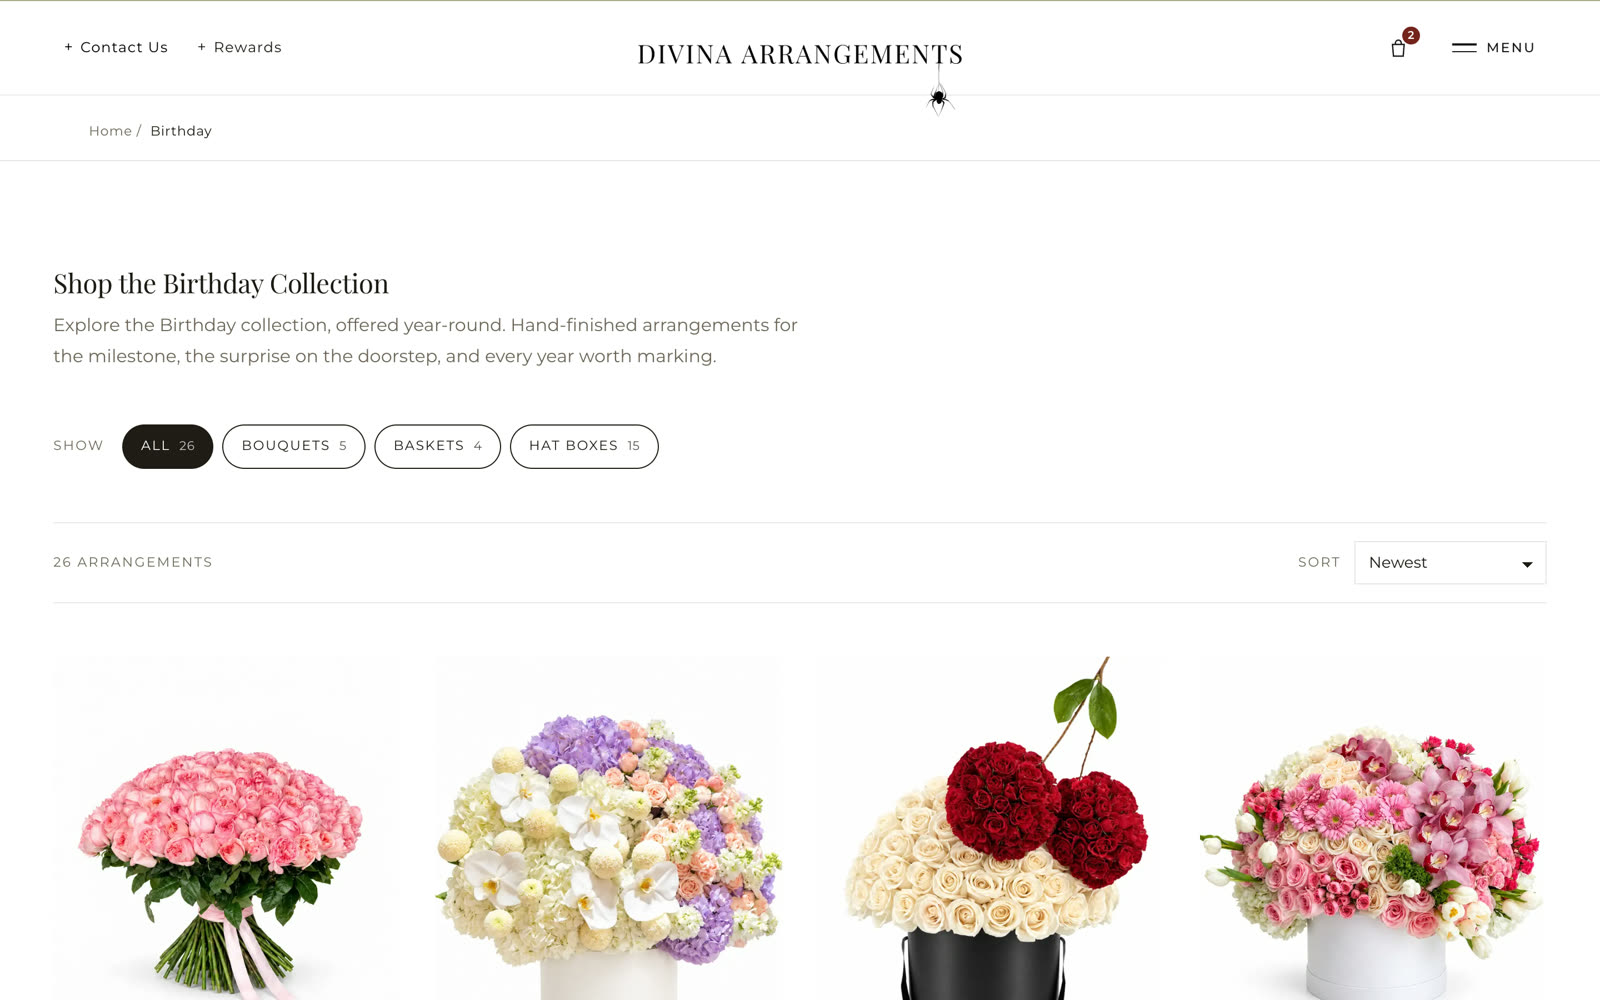
Task: Navigate to Home breadcrumb
Action: 110,131
